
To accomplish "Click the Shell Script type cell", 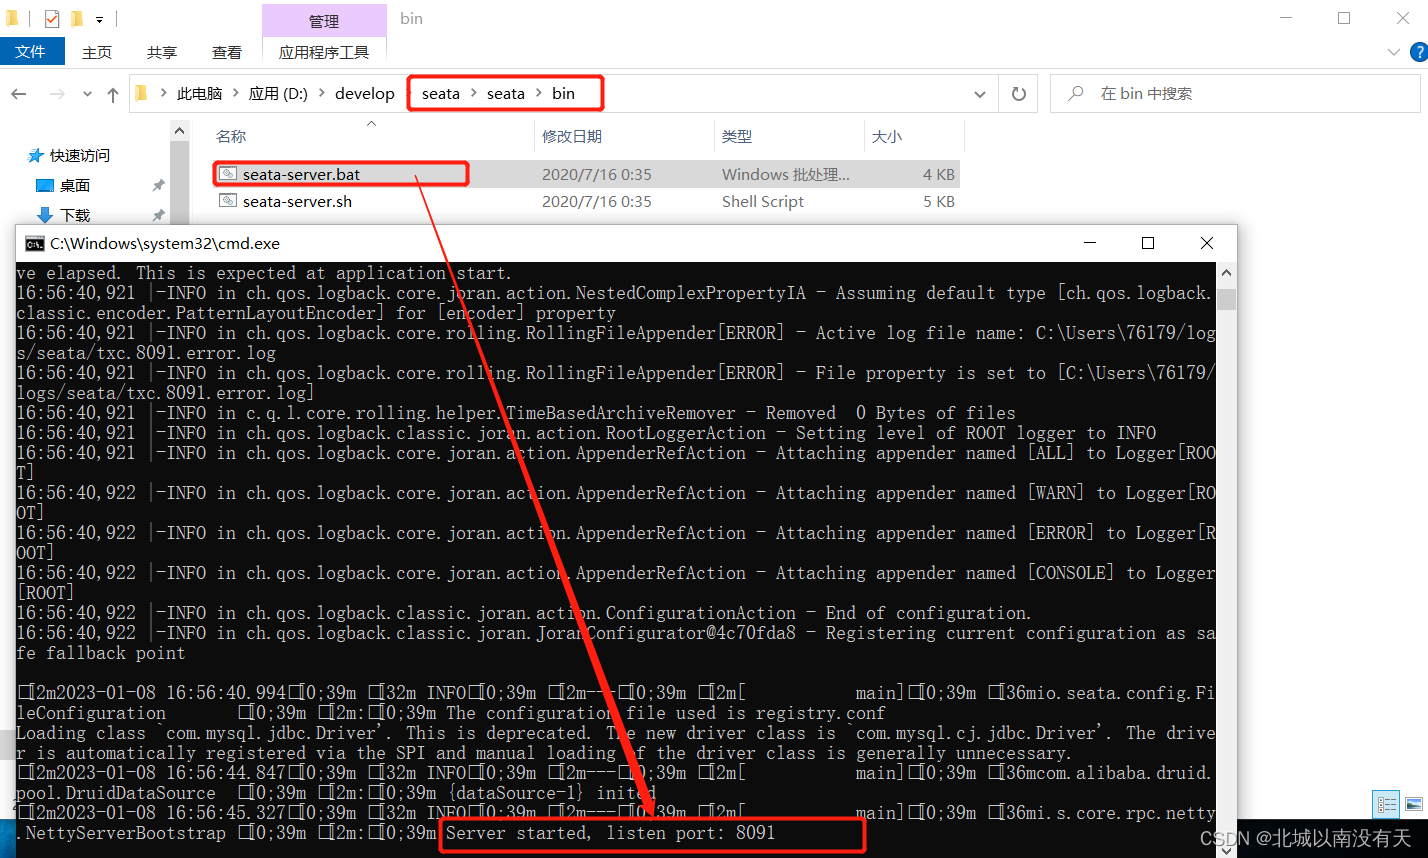I will pyautogui.click(x=763, y=201).
